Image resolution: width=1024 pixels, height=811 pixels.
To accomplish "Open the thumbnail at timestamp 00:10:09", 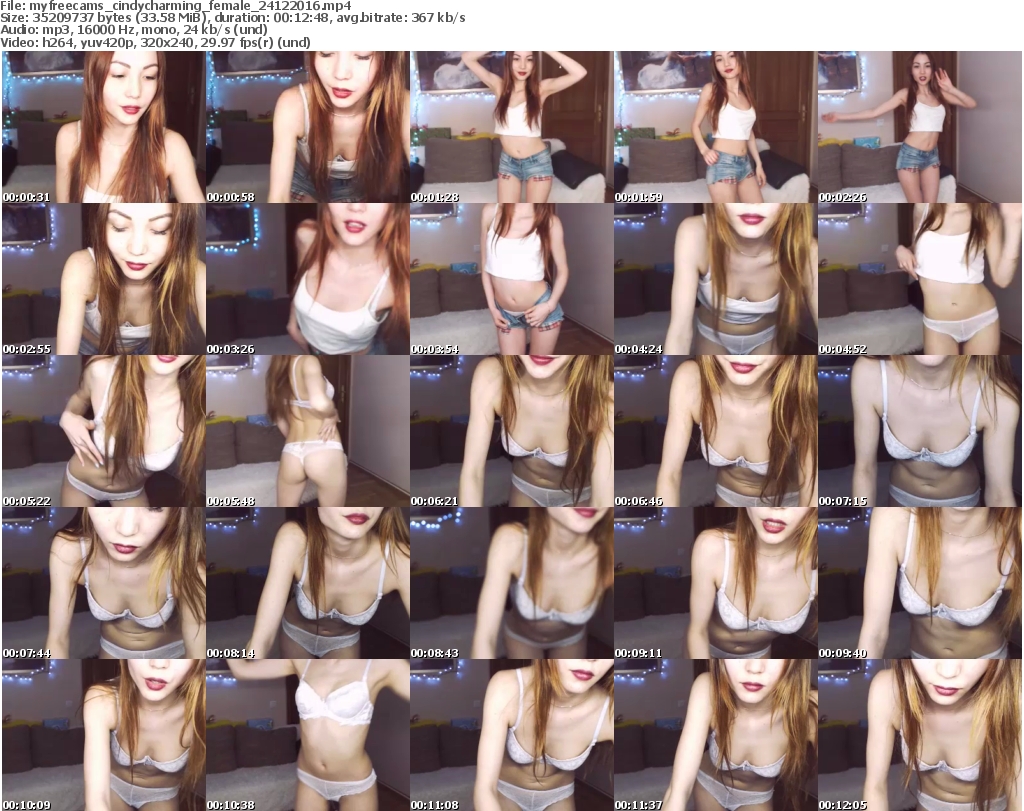I will (104, 735).
